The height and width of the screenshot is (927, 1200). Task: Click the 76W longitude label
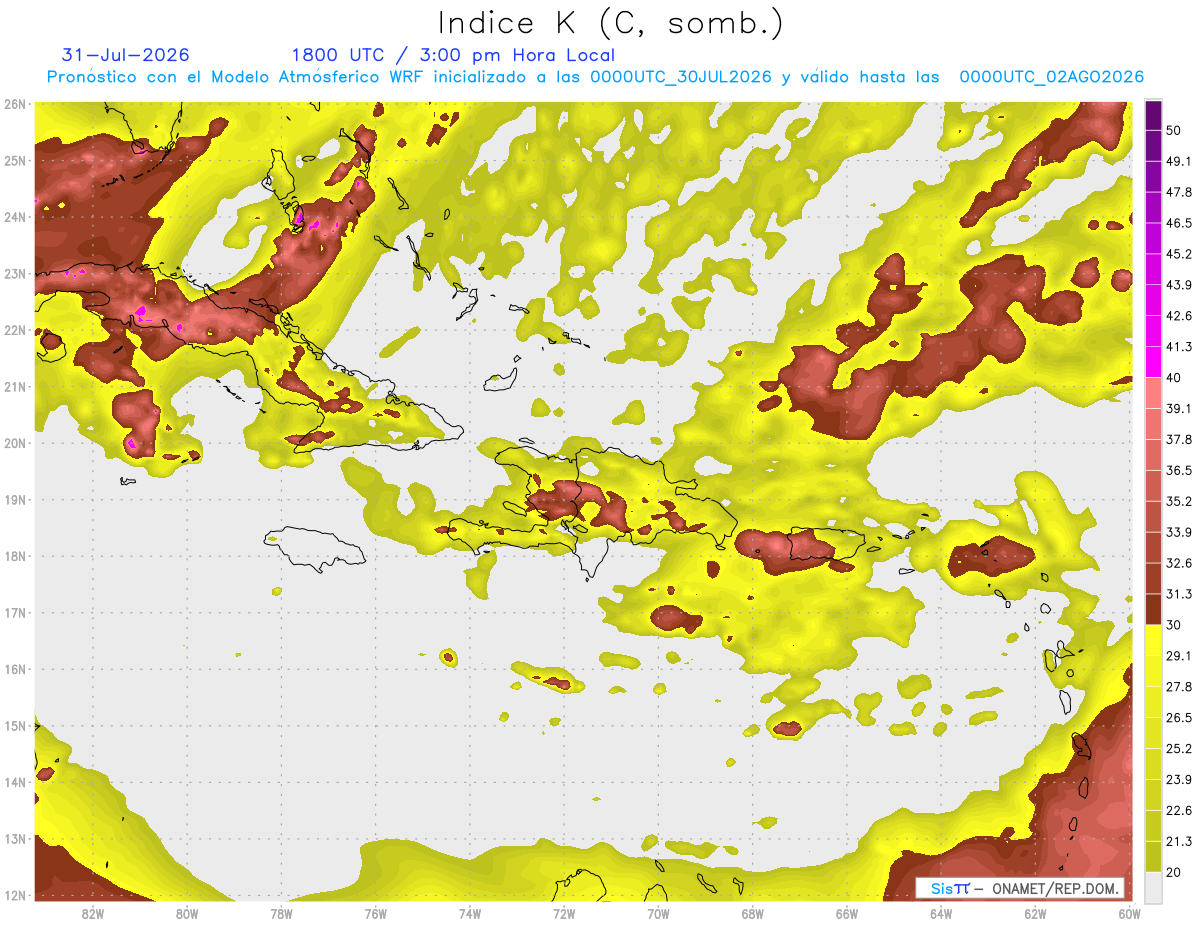[376, 913]
